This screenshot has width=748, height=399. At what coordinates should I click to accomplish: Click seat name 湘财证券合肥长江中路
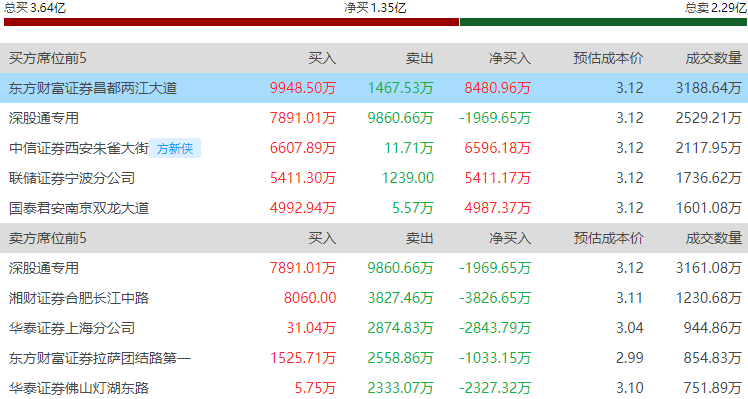pos(79,298)
